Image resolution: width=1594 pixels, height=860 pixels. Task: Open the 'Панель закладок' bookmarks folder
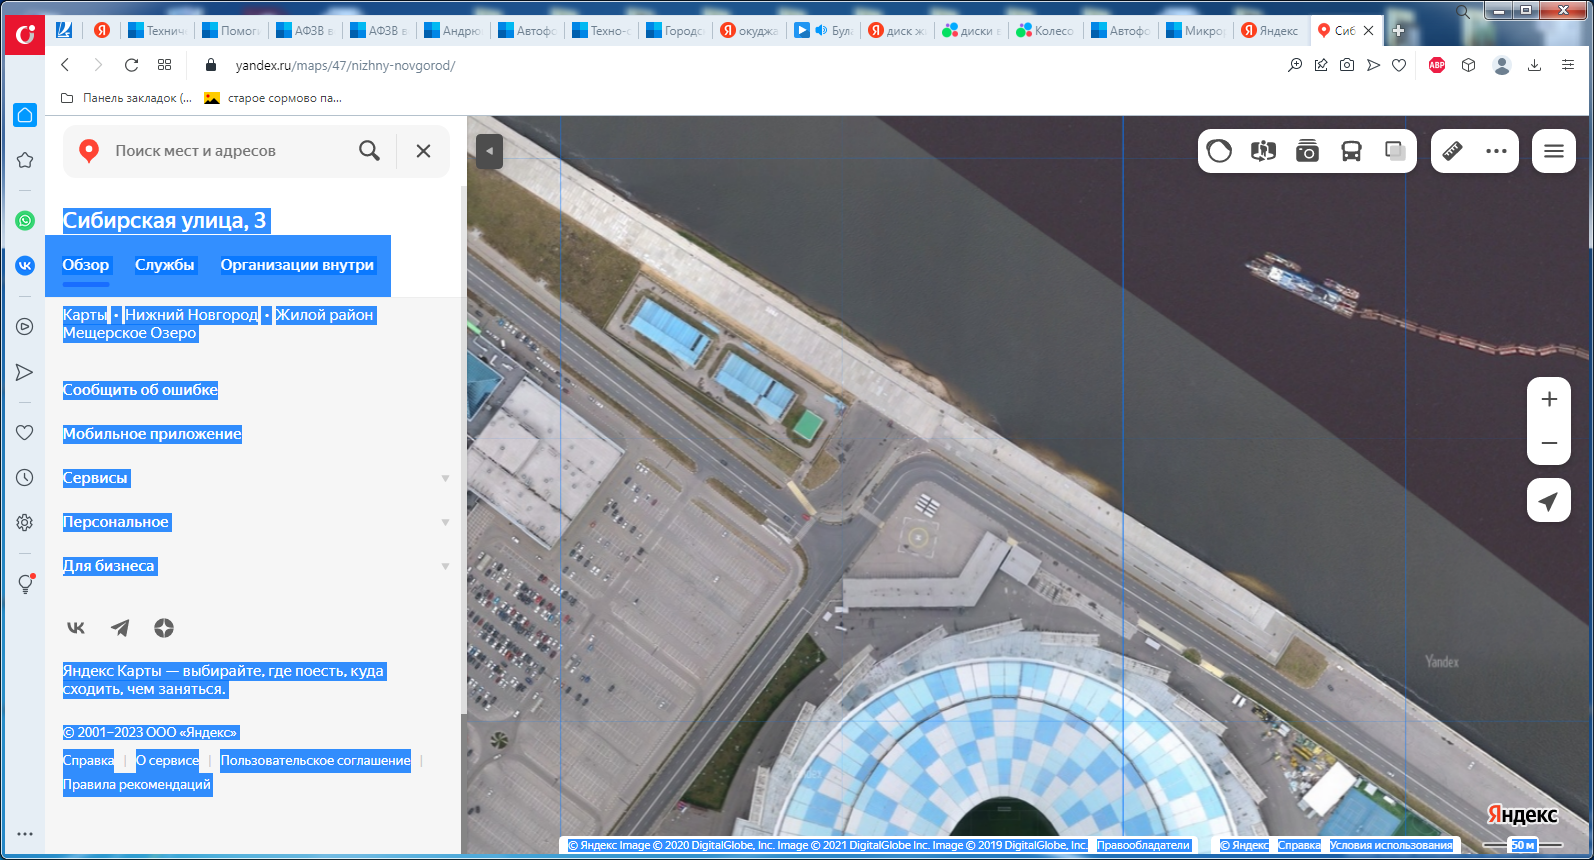coord(127,98)
